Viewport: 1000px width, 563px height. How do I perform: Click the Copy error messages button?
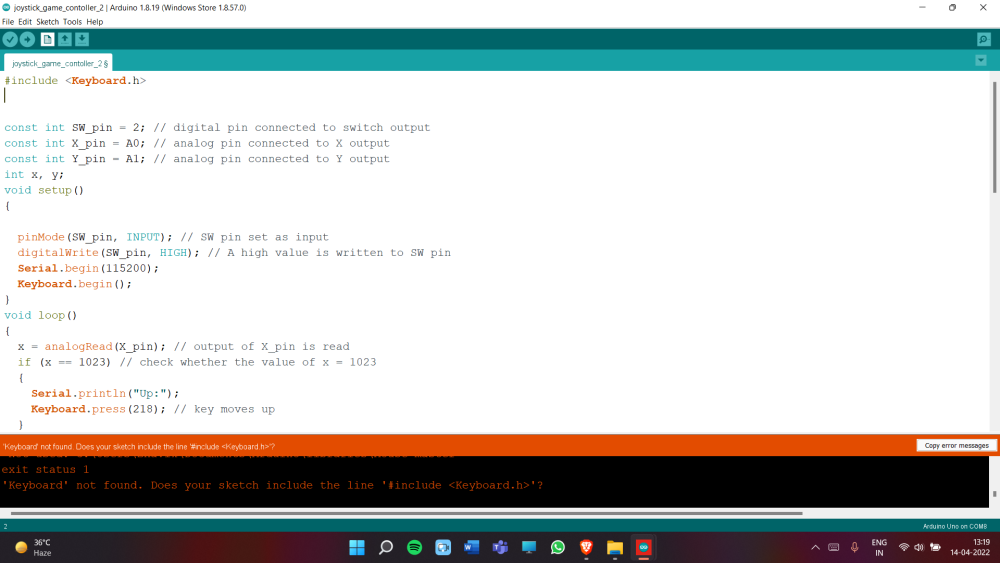[956, 445]
